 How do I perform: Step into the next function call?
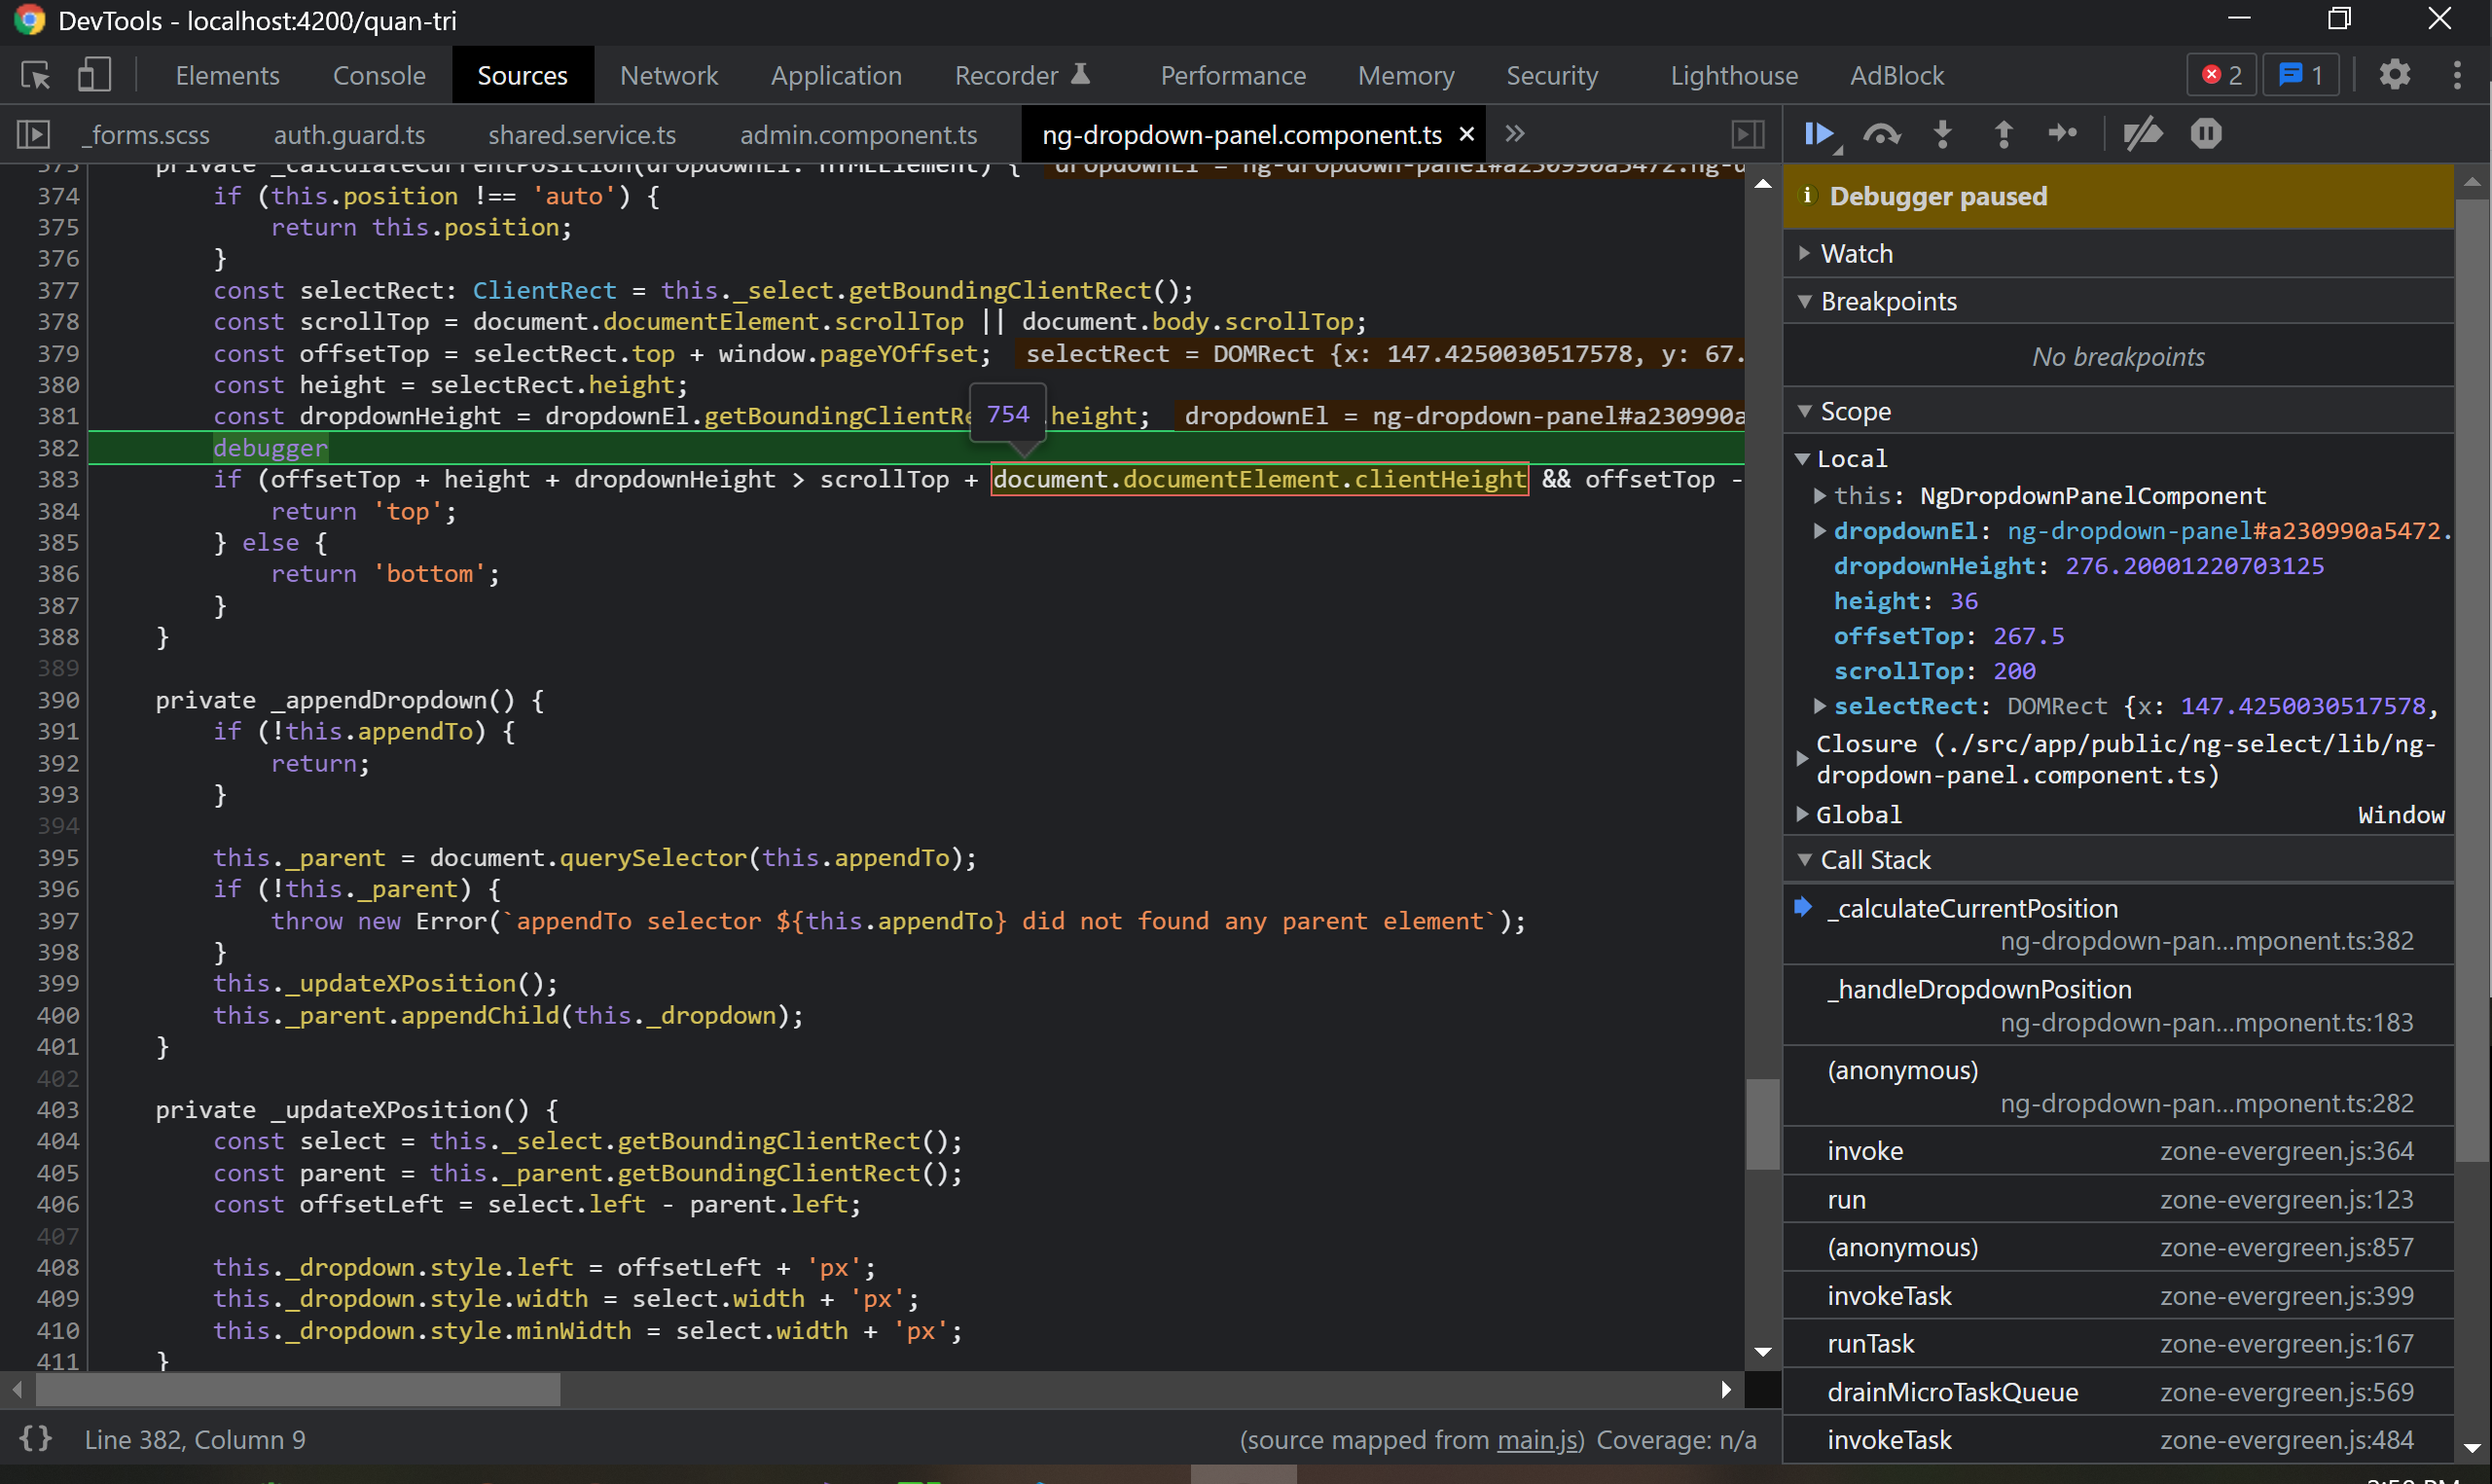1942,133
